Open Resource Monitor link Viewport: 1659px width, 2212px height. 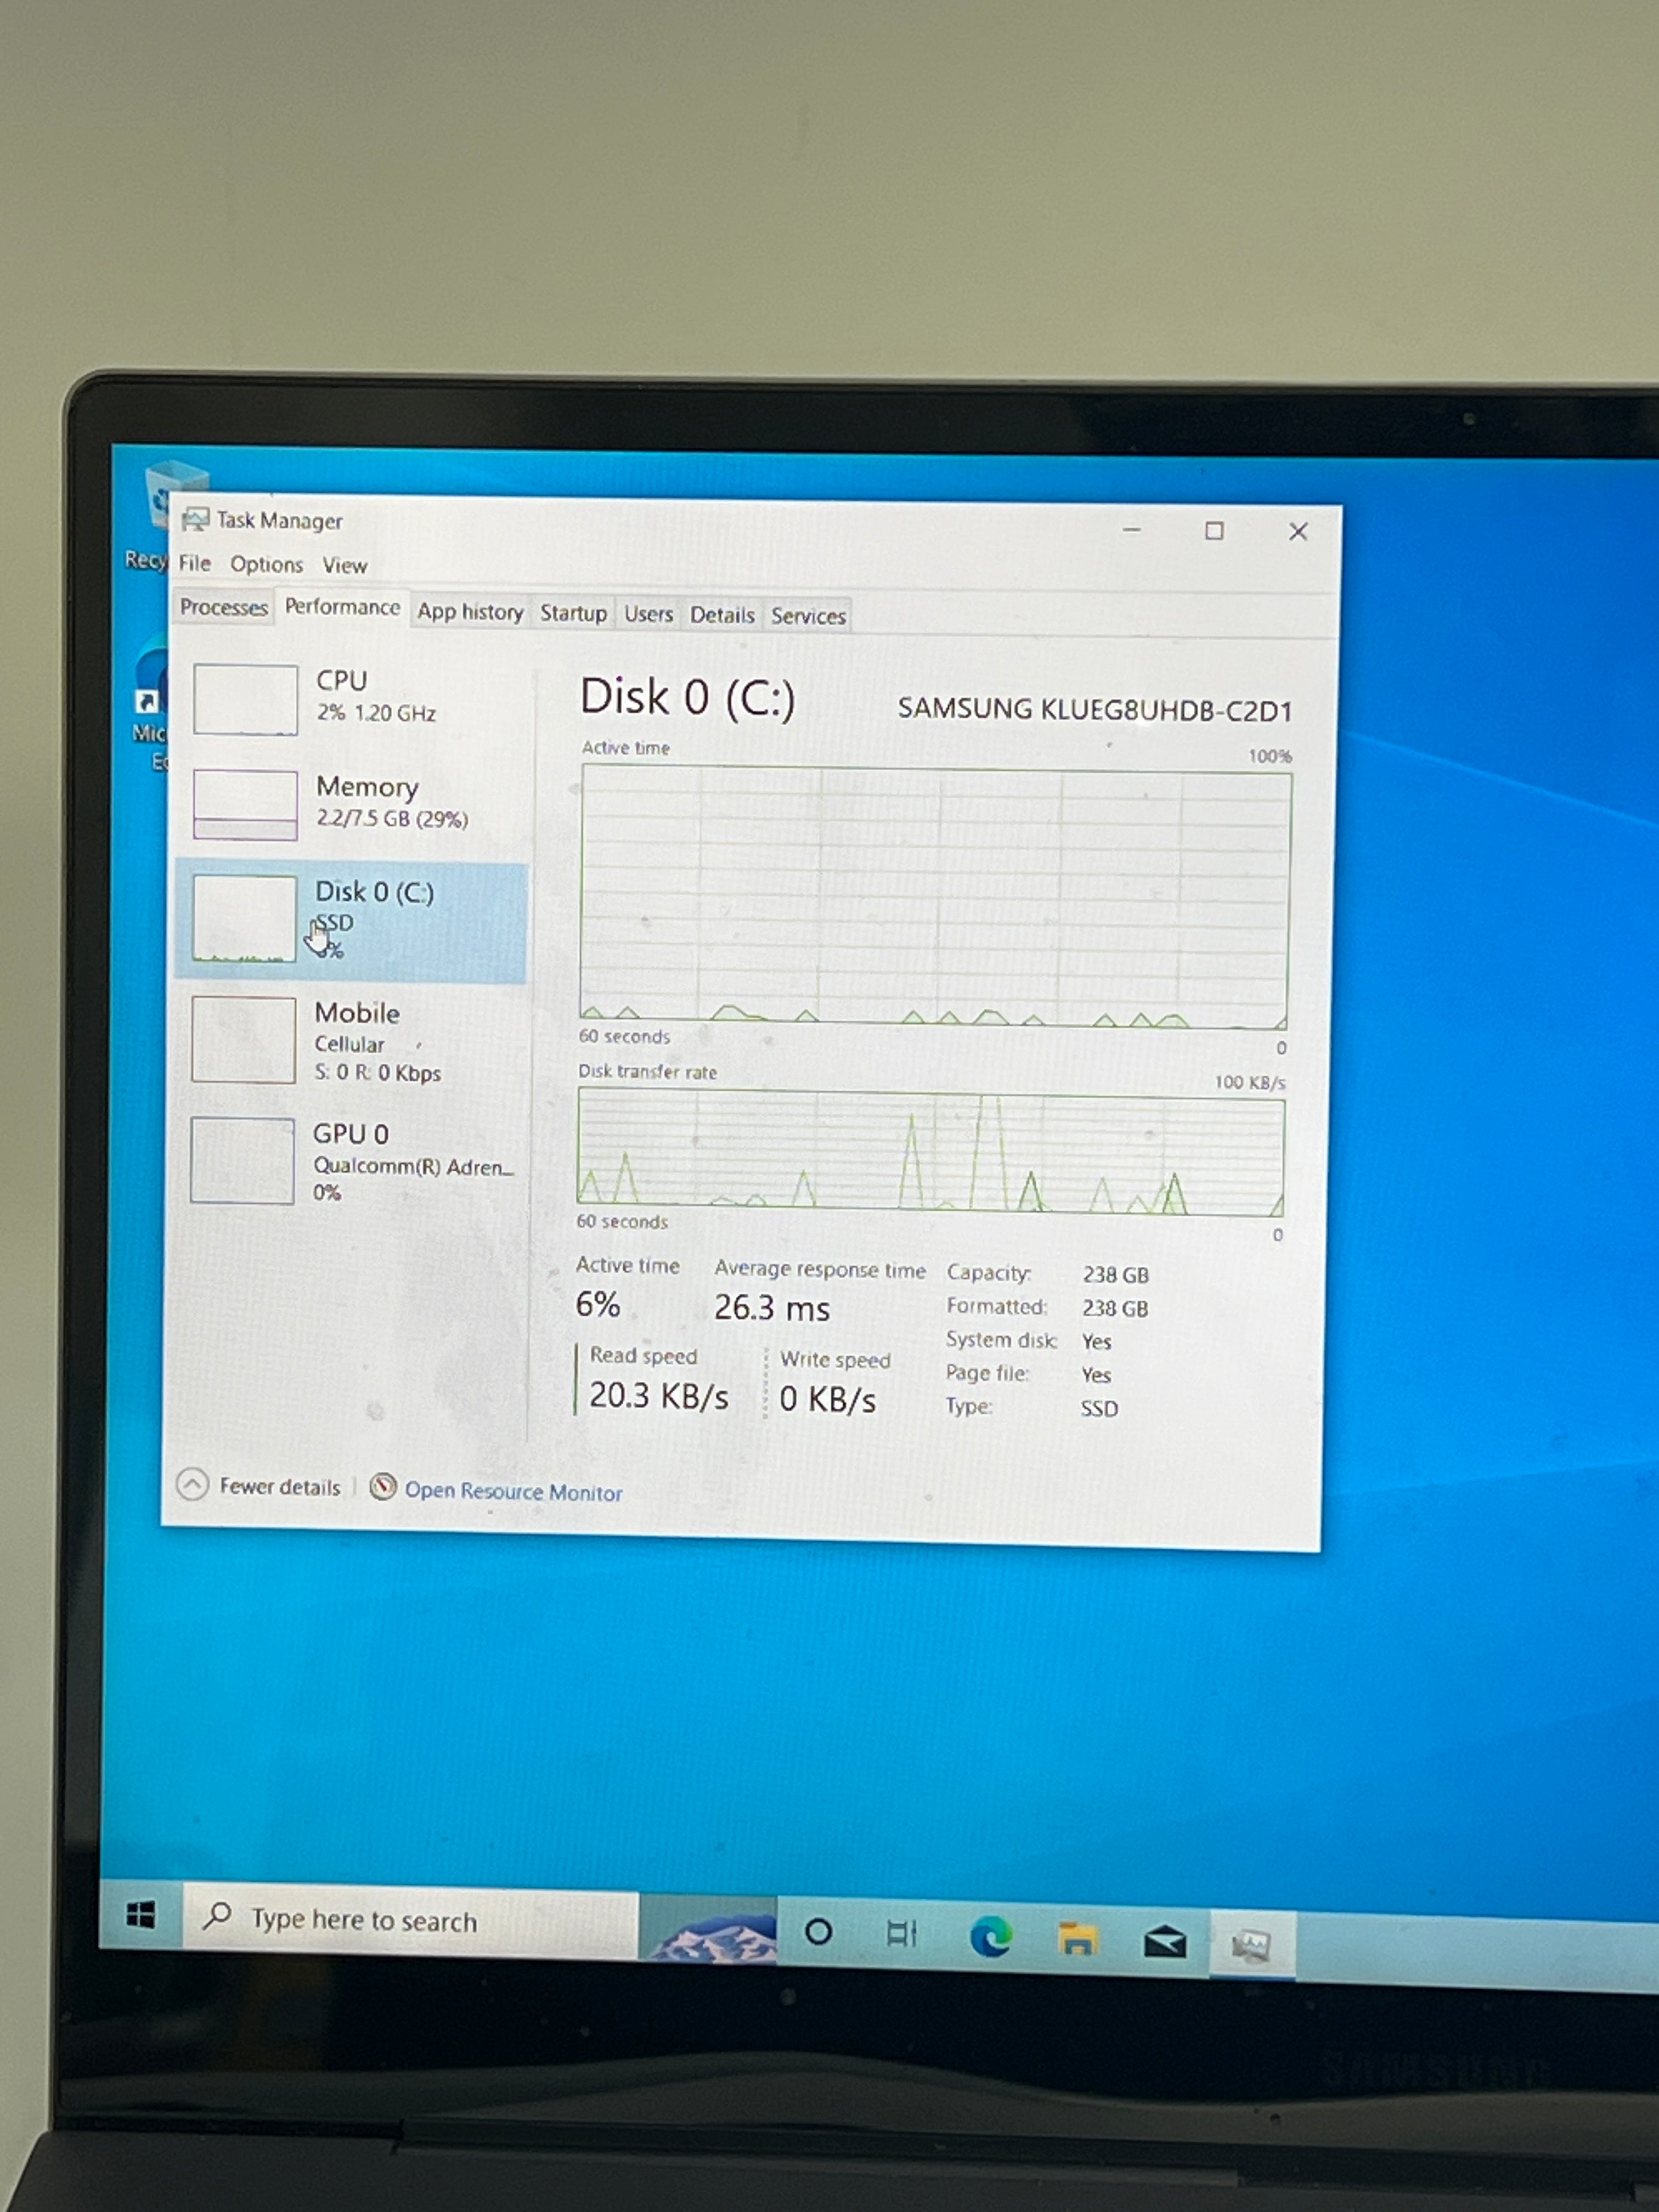(x=513, y=1491)
